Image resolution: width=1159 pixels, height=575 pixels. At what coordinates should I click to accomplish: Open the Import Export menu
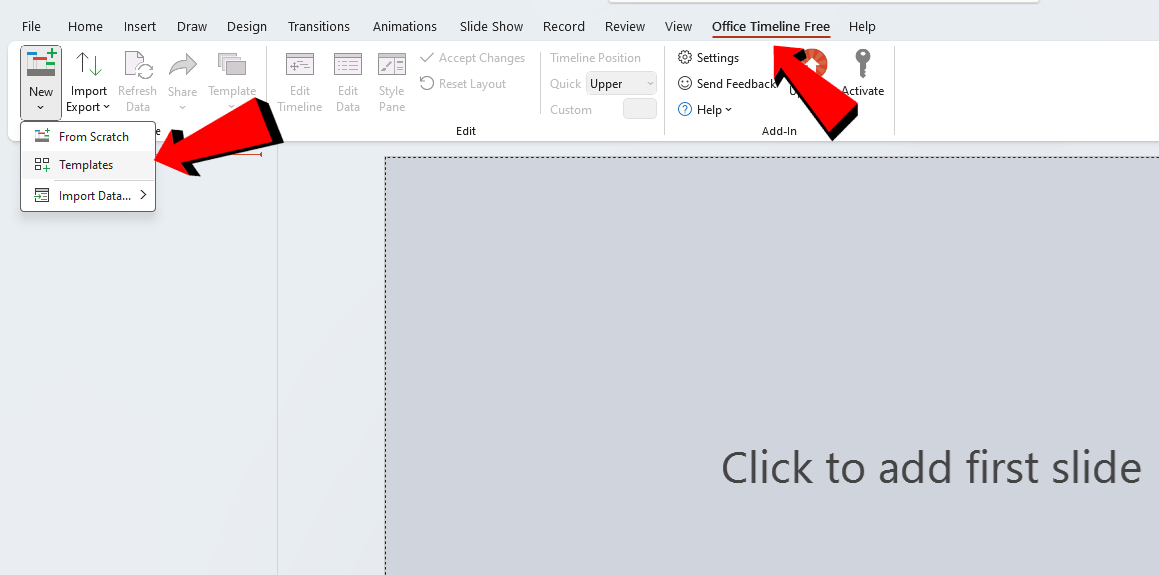[x=88, y=82]
